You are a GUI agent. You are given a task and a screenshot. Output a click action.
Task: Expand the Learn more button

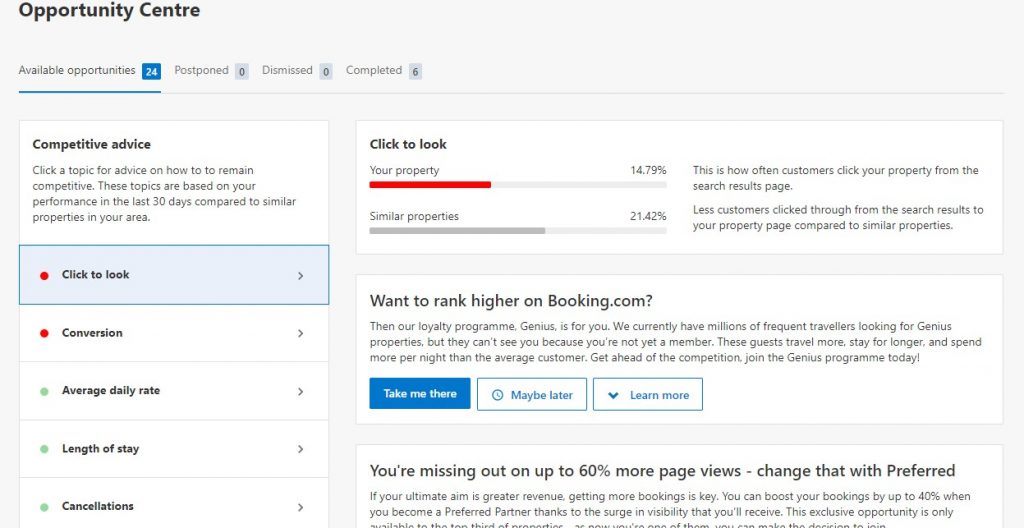pos(648,394)
